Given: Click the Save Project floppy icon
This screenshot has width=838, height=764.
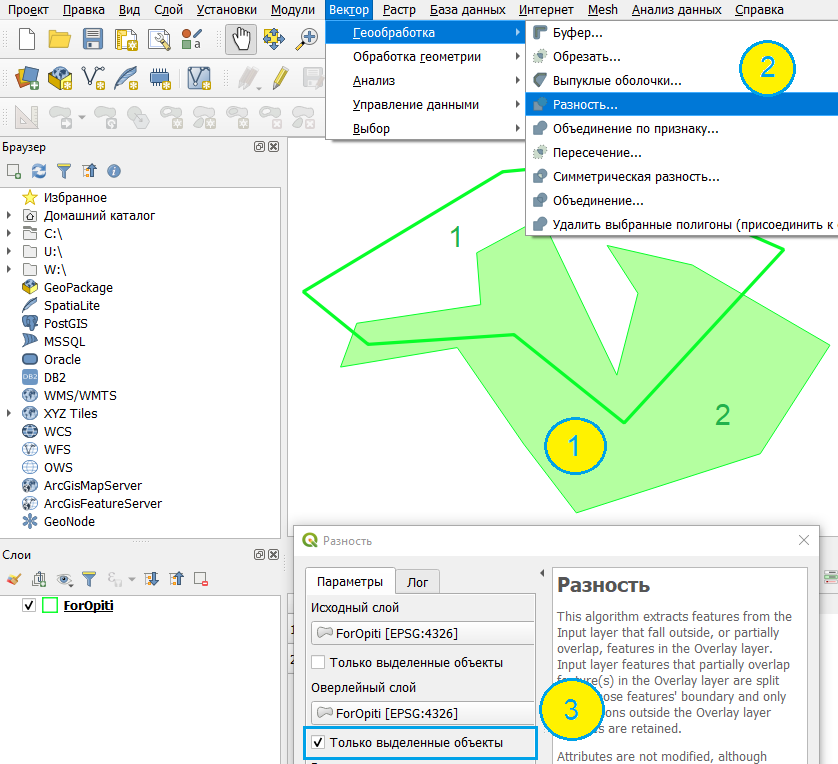Looking at the screenshot, I should pos(93,40).
